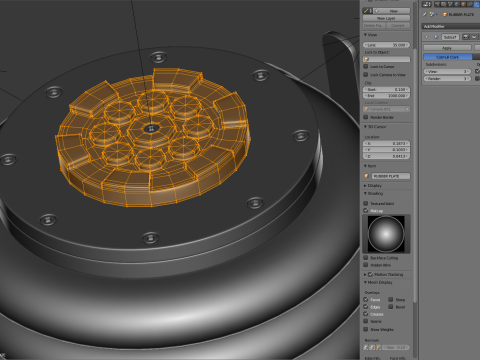Collapse the Mesh Display panel

coord(365,282)
